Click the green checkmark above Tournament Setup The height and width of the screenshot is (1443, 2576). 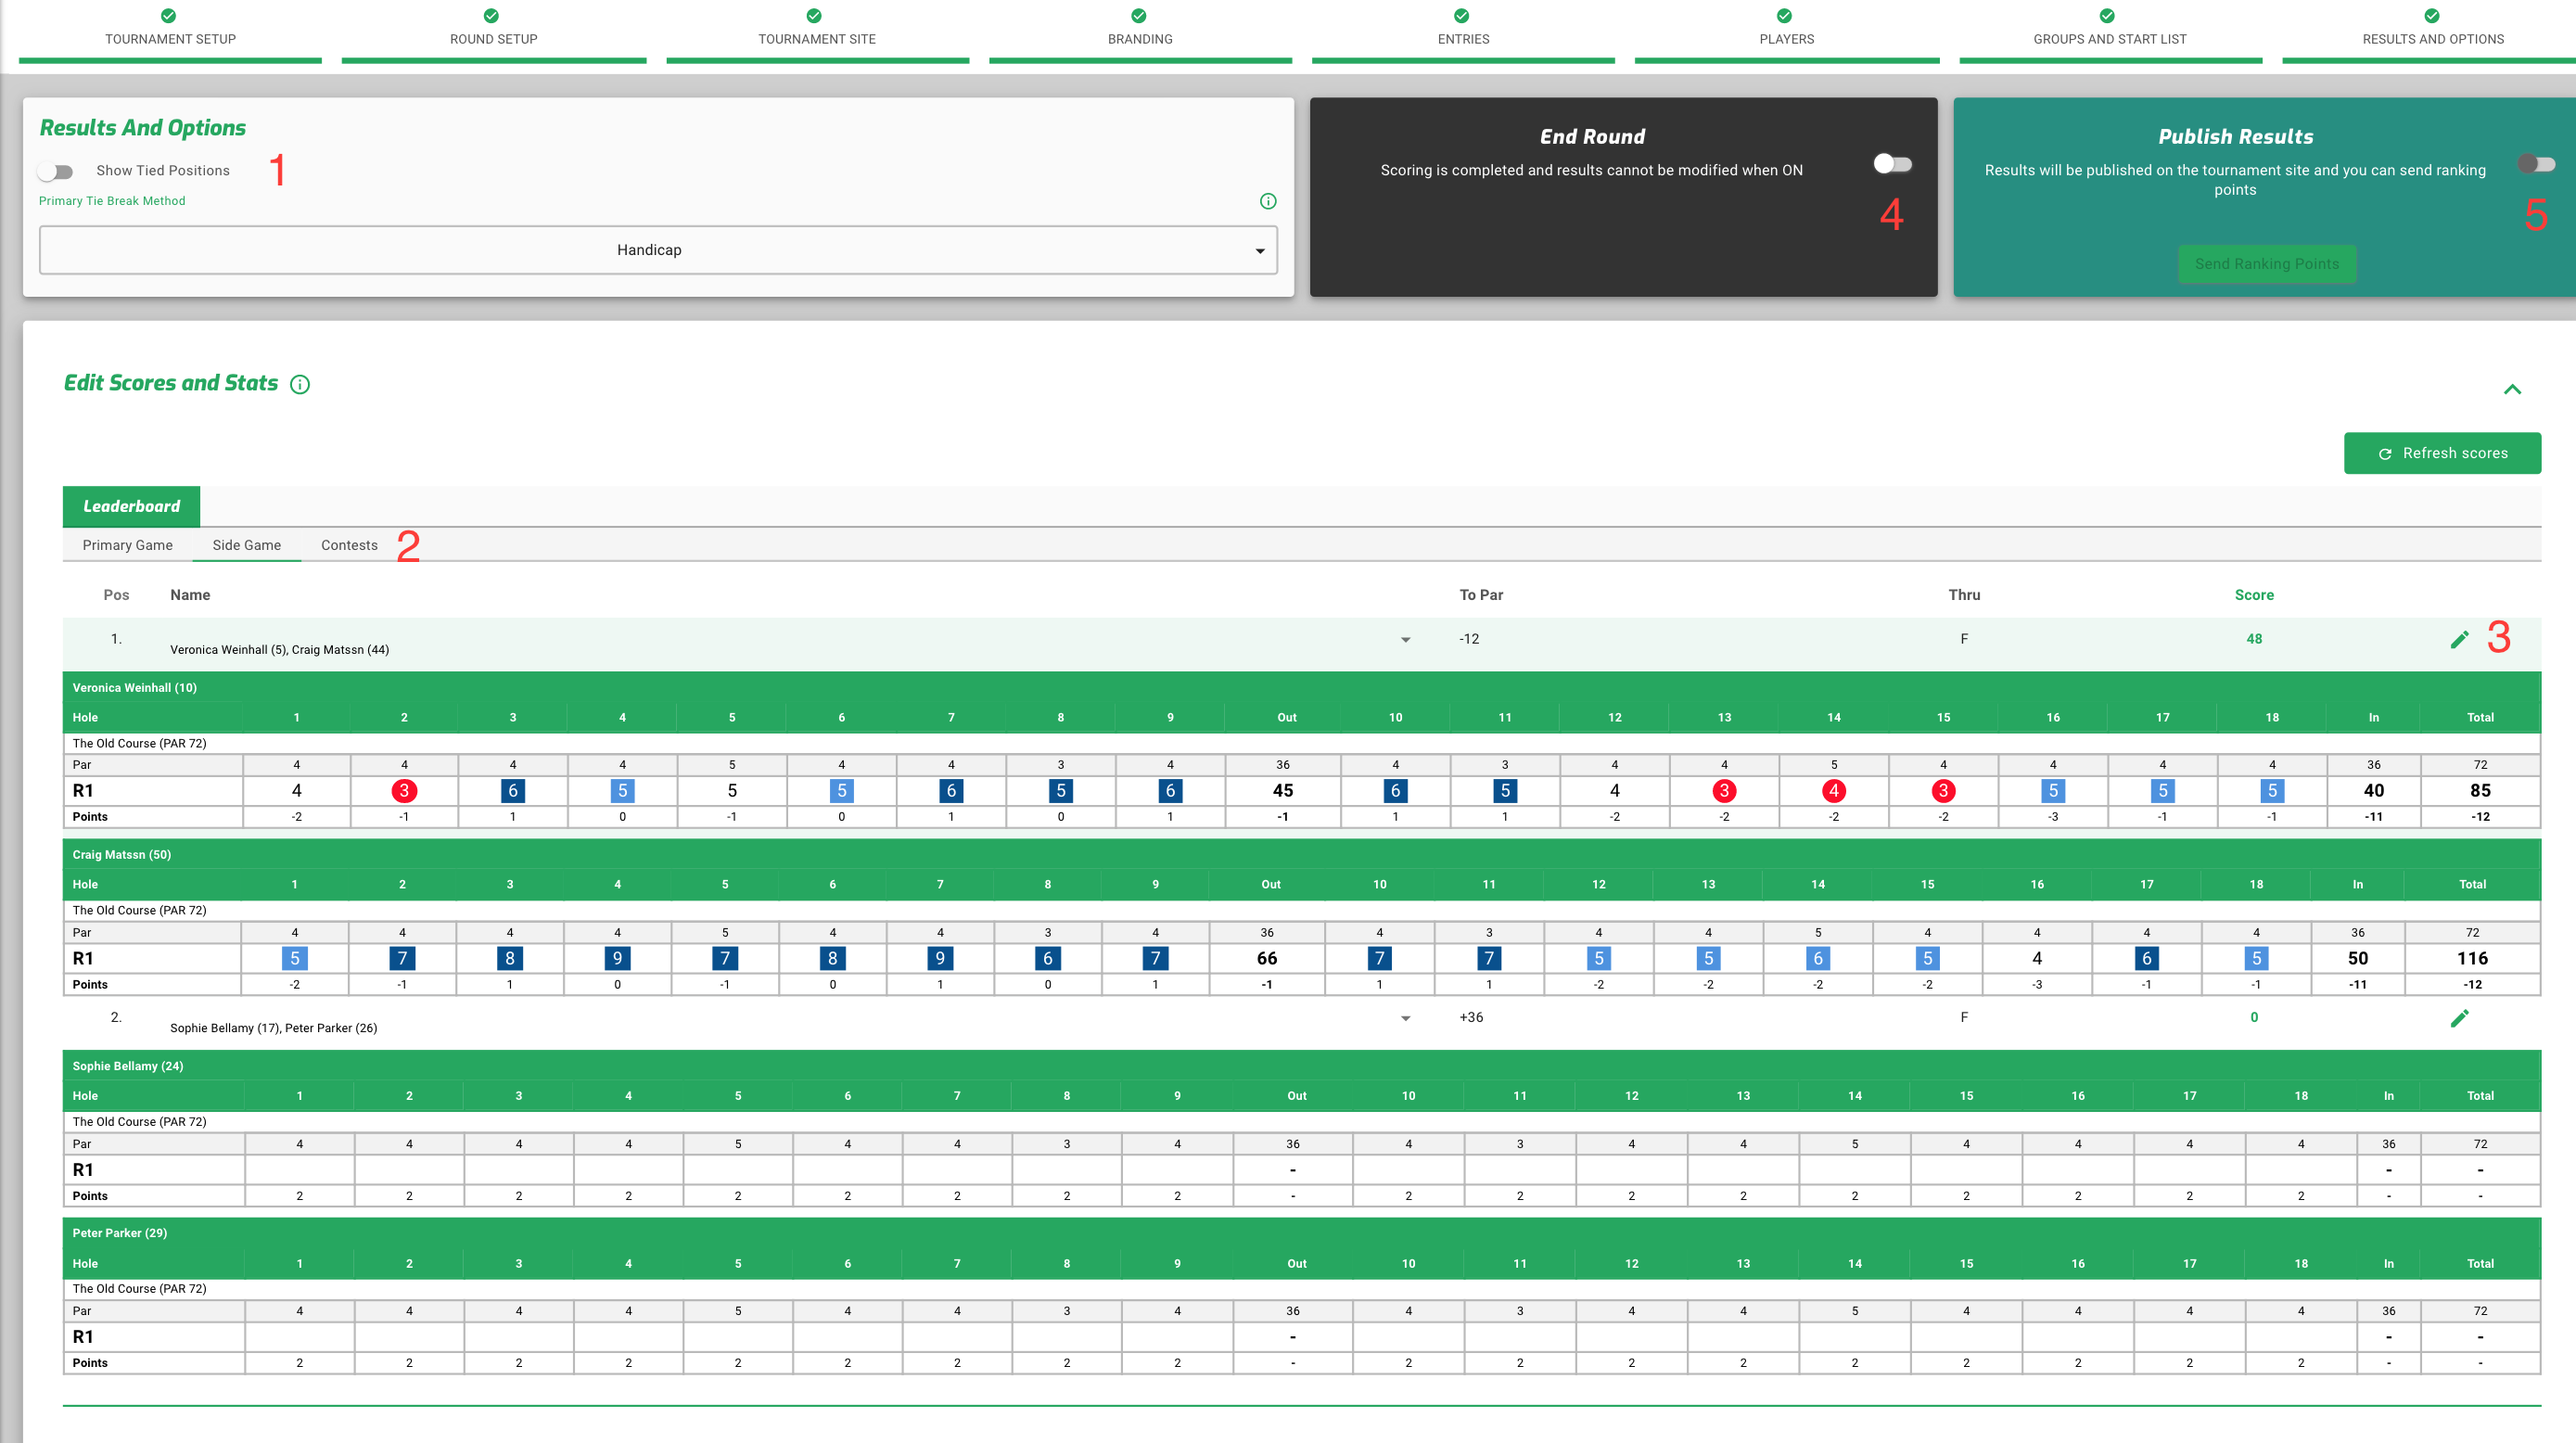tap(169, 15)
